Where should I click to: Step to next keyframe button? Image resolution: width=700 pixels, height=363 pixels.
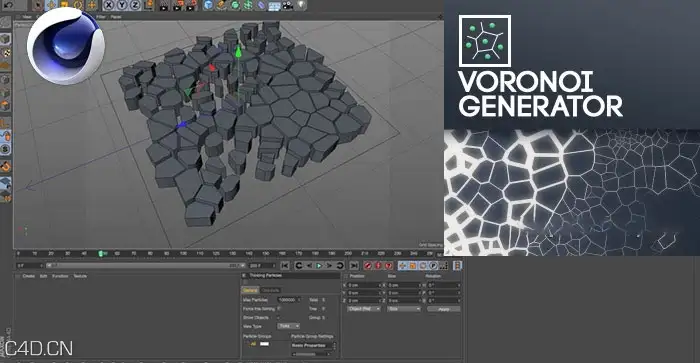click(340, 266)
